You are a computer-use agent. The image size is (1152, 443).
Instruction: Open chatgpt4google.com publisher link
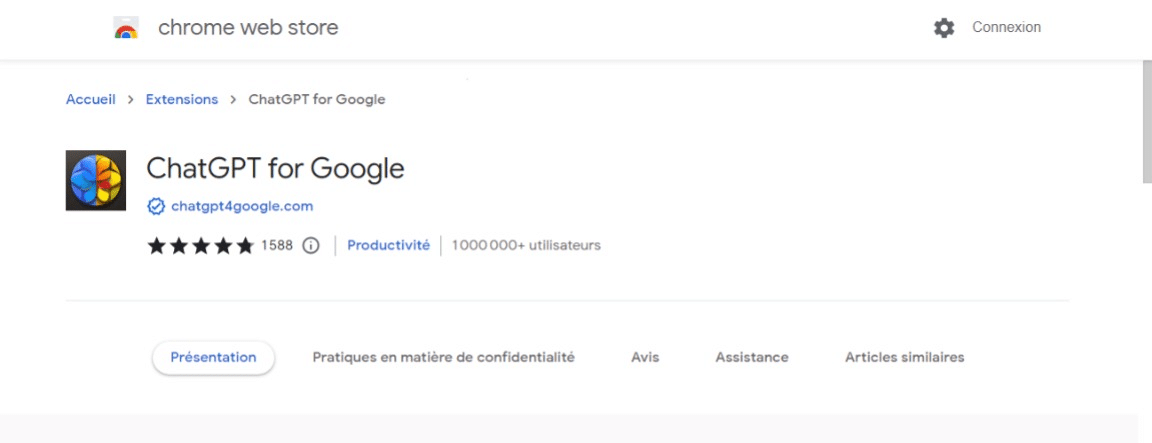pyautogui.click(x=242, y=206)
